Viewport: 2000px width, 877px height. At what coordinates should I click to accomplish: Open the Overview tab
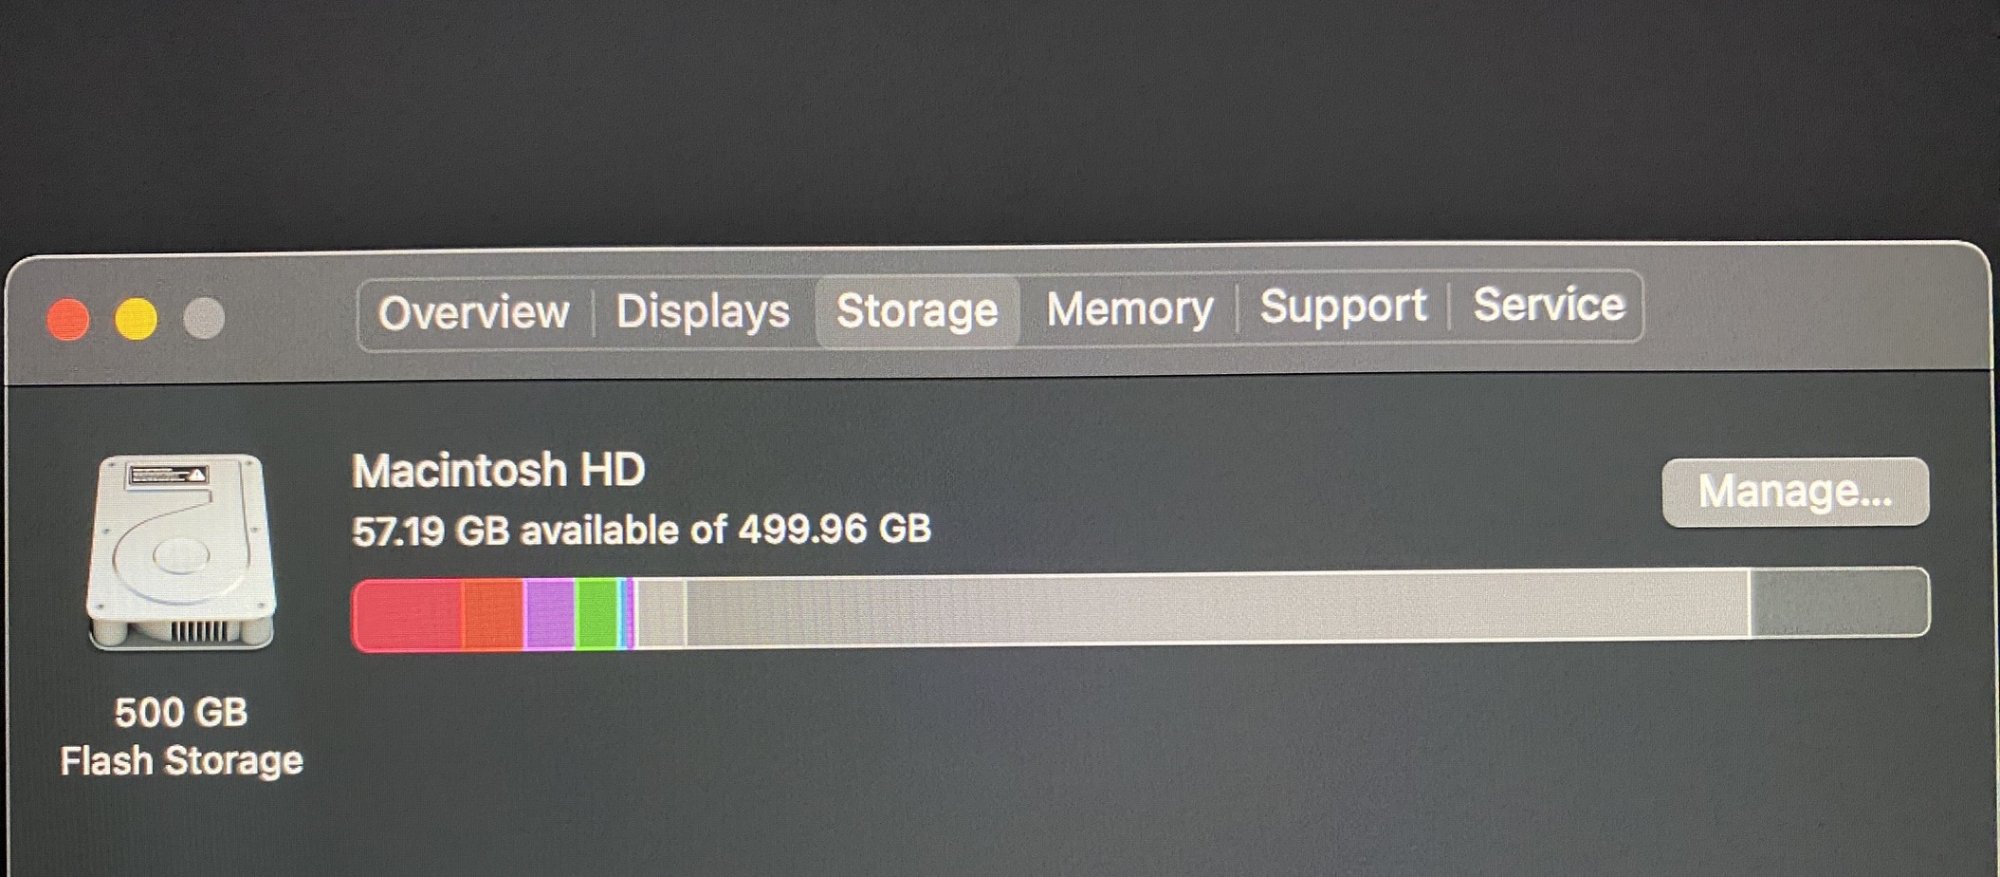pos(474,313)
